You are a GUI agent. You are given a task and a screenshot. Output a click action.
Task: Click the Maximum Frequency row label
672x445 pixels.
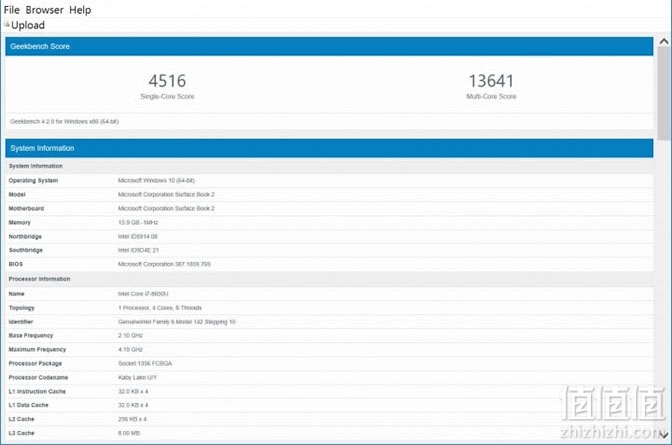37,350
